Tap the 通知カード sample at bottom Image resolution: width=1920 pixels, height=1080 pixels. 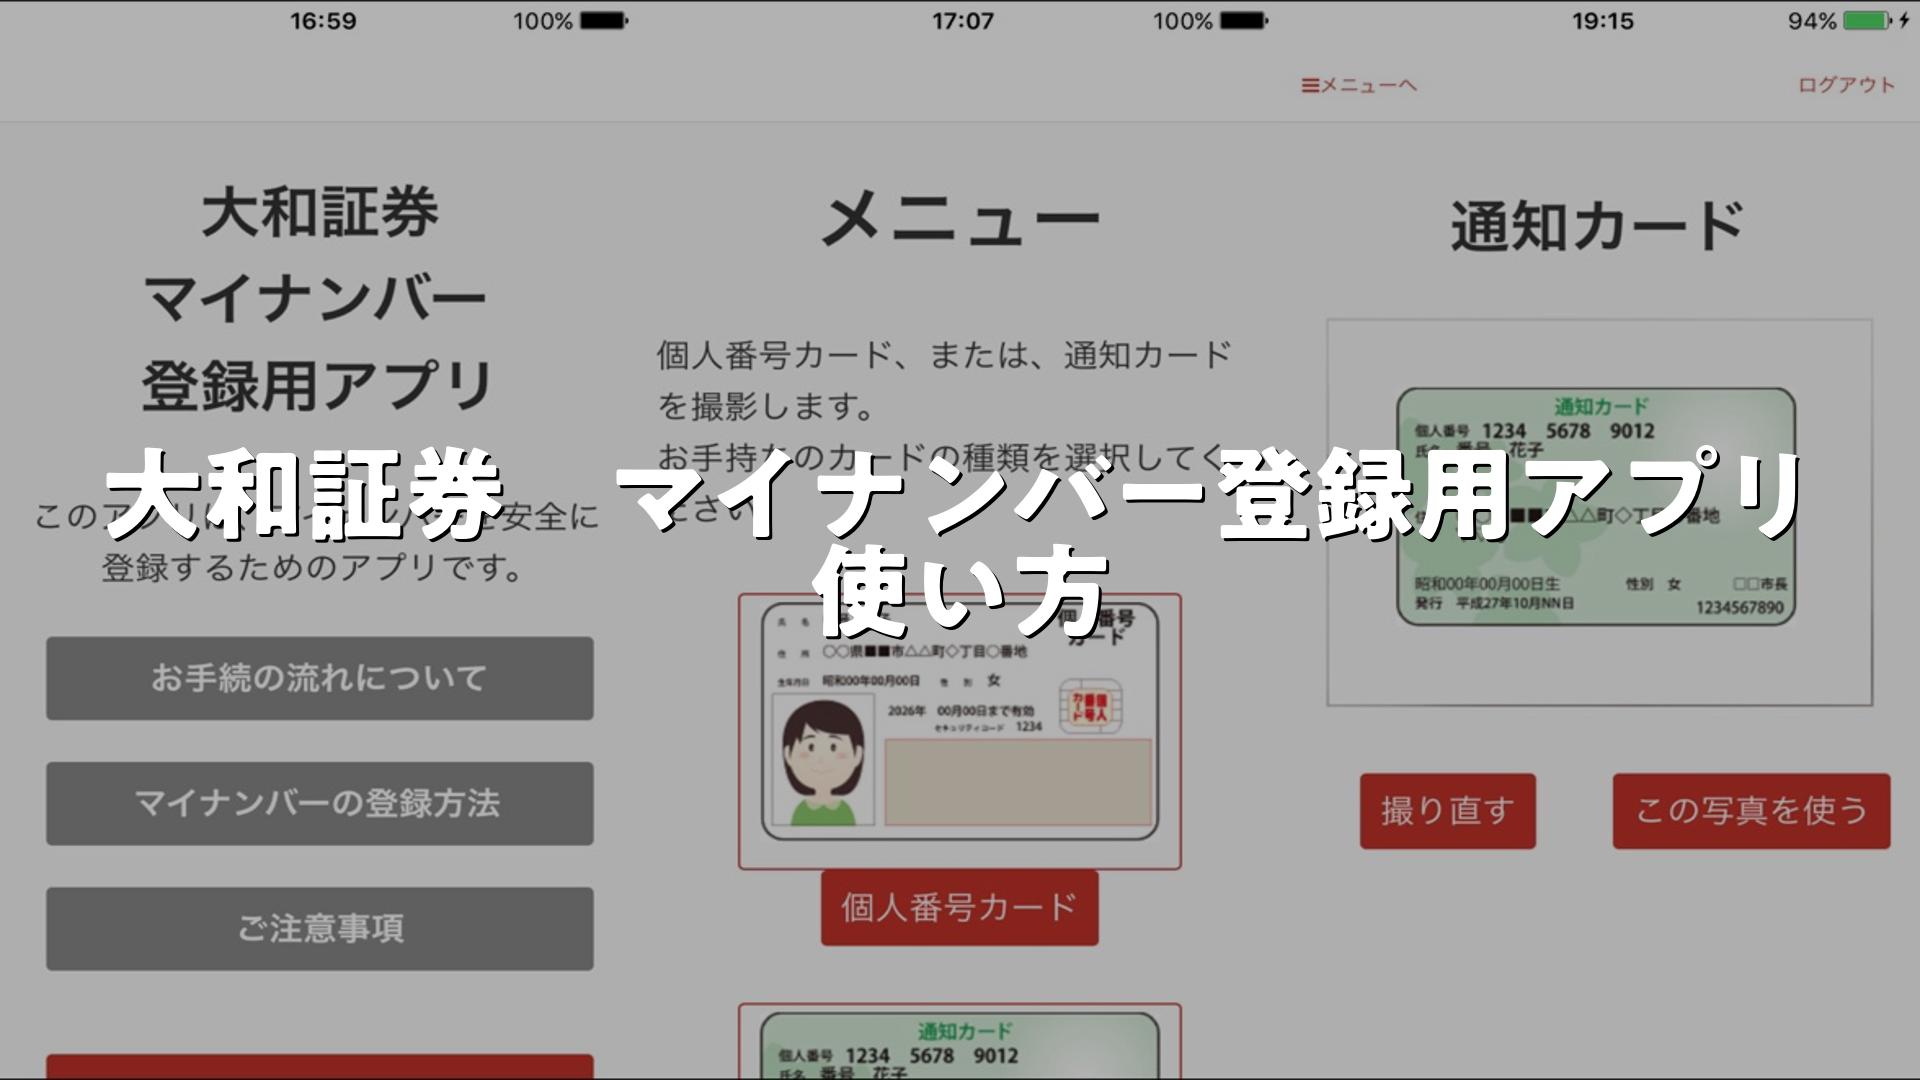pyautogui.click(x=959, y=1045)
